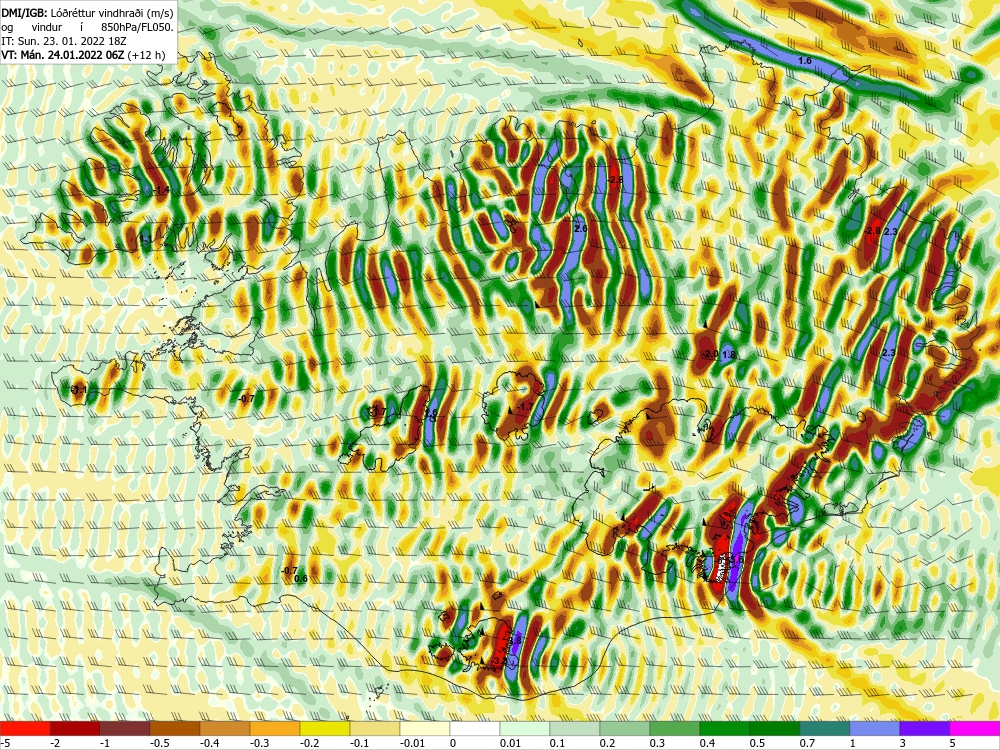Pick the magenta legend swatch above 5
Viewport: 1000px width, 750px height.
975,728
